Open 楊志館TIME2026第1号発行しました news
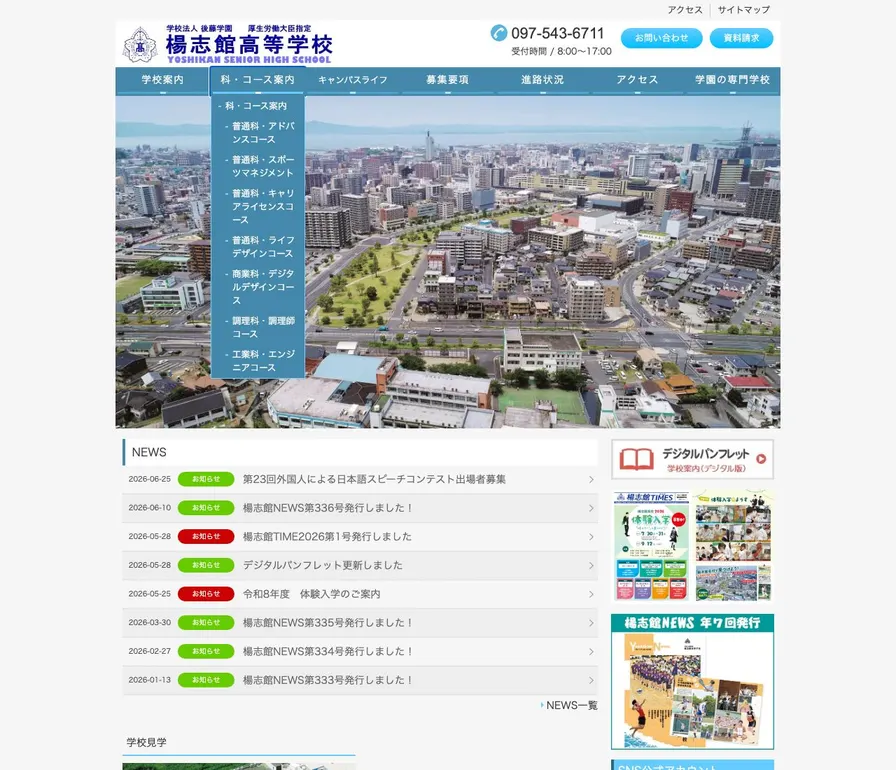The width and height of the screenshot is (896, 770). [x=327, y=537]
